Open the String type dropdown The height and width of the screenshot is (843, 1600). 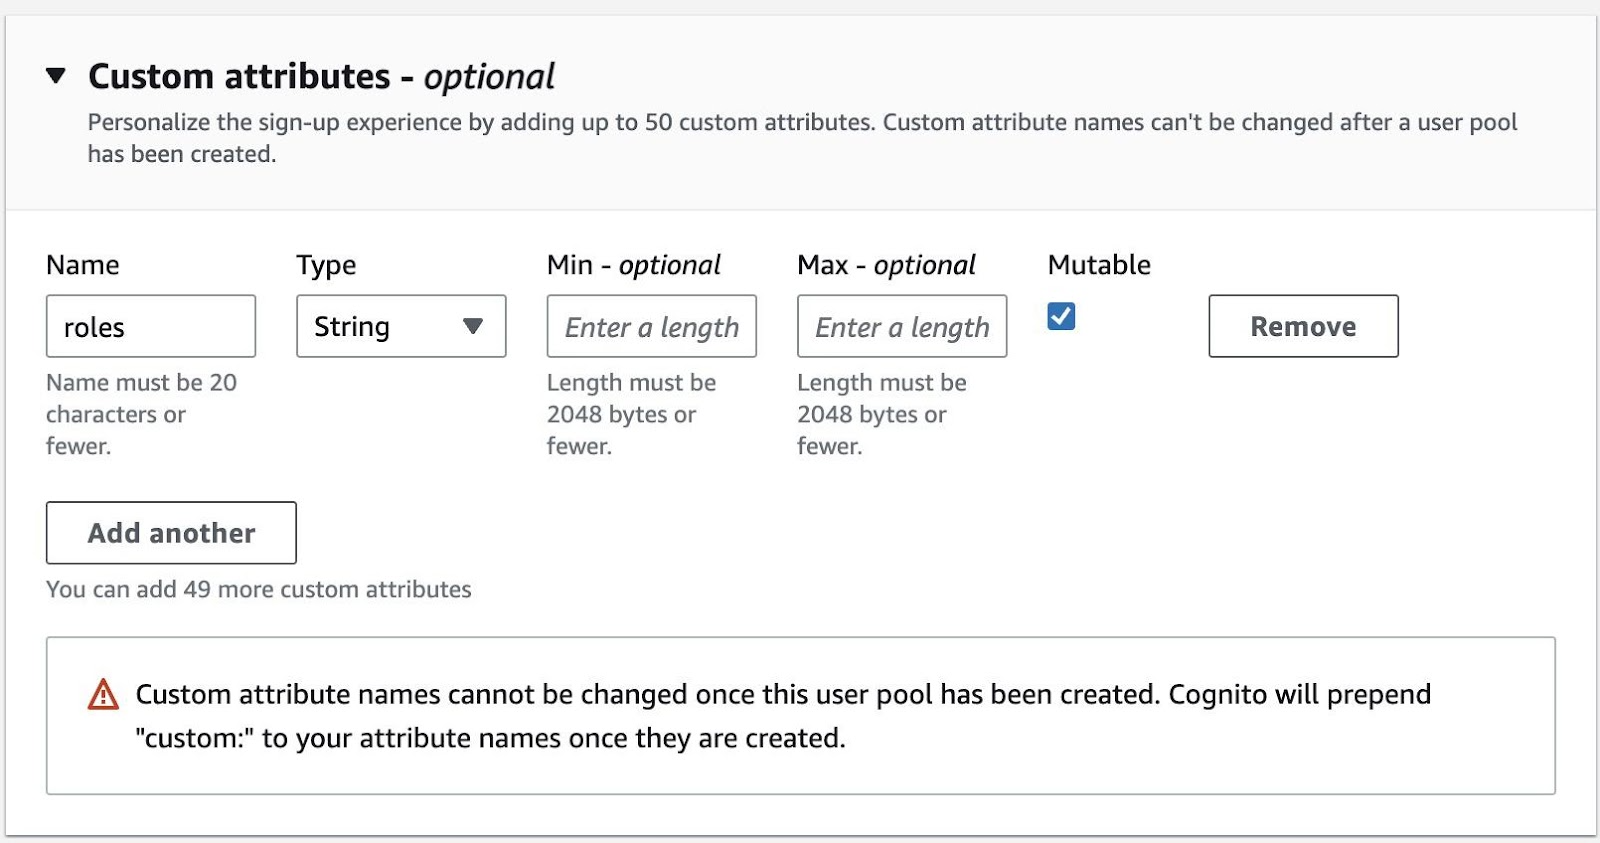pyautogui.click(x=401, y=326)
